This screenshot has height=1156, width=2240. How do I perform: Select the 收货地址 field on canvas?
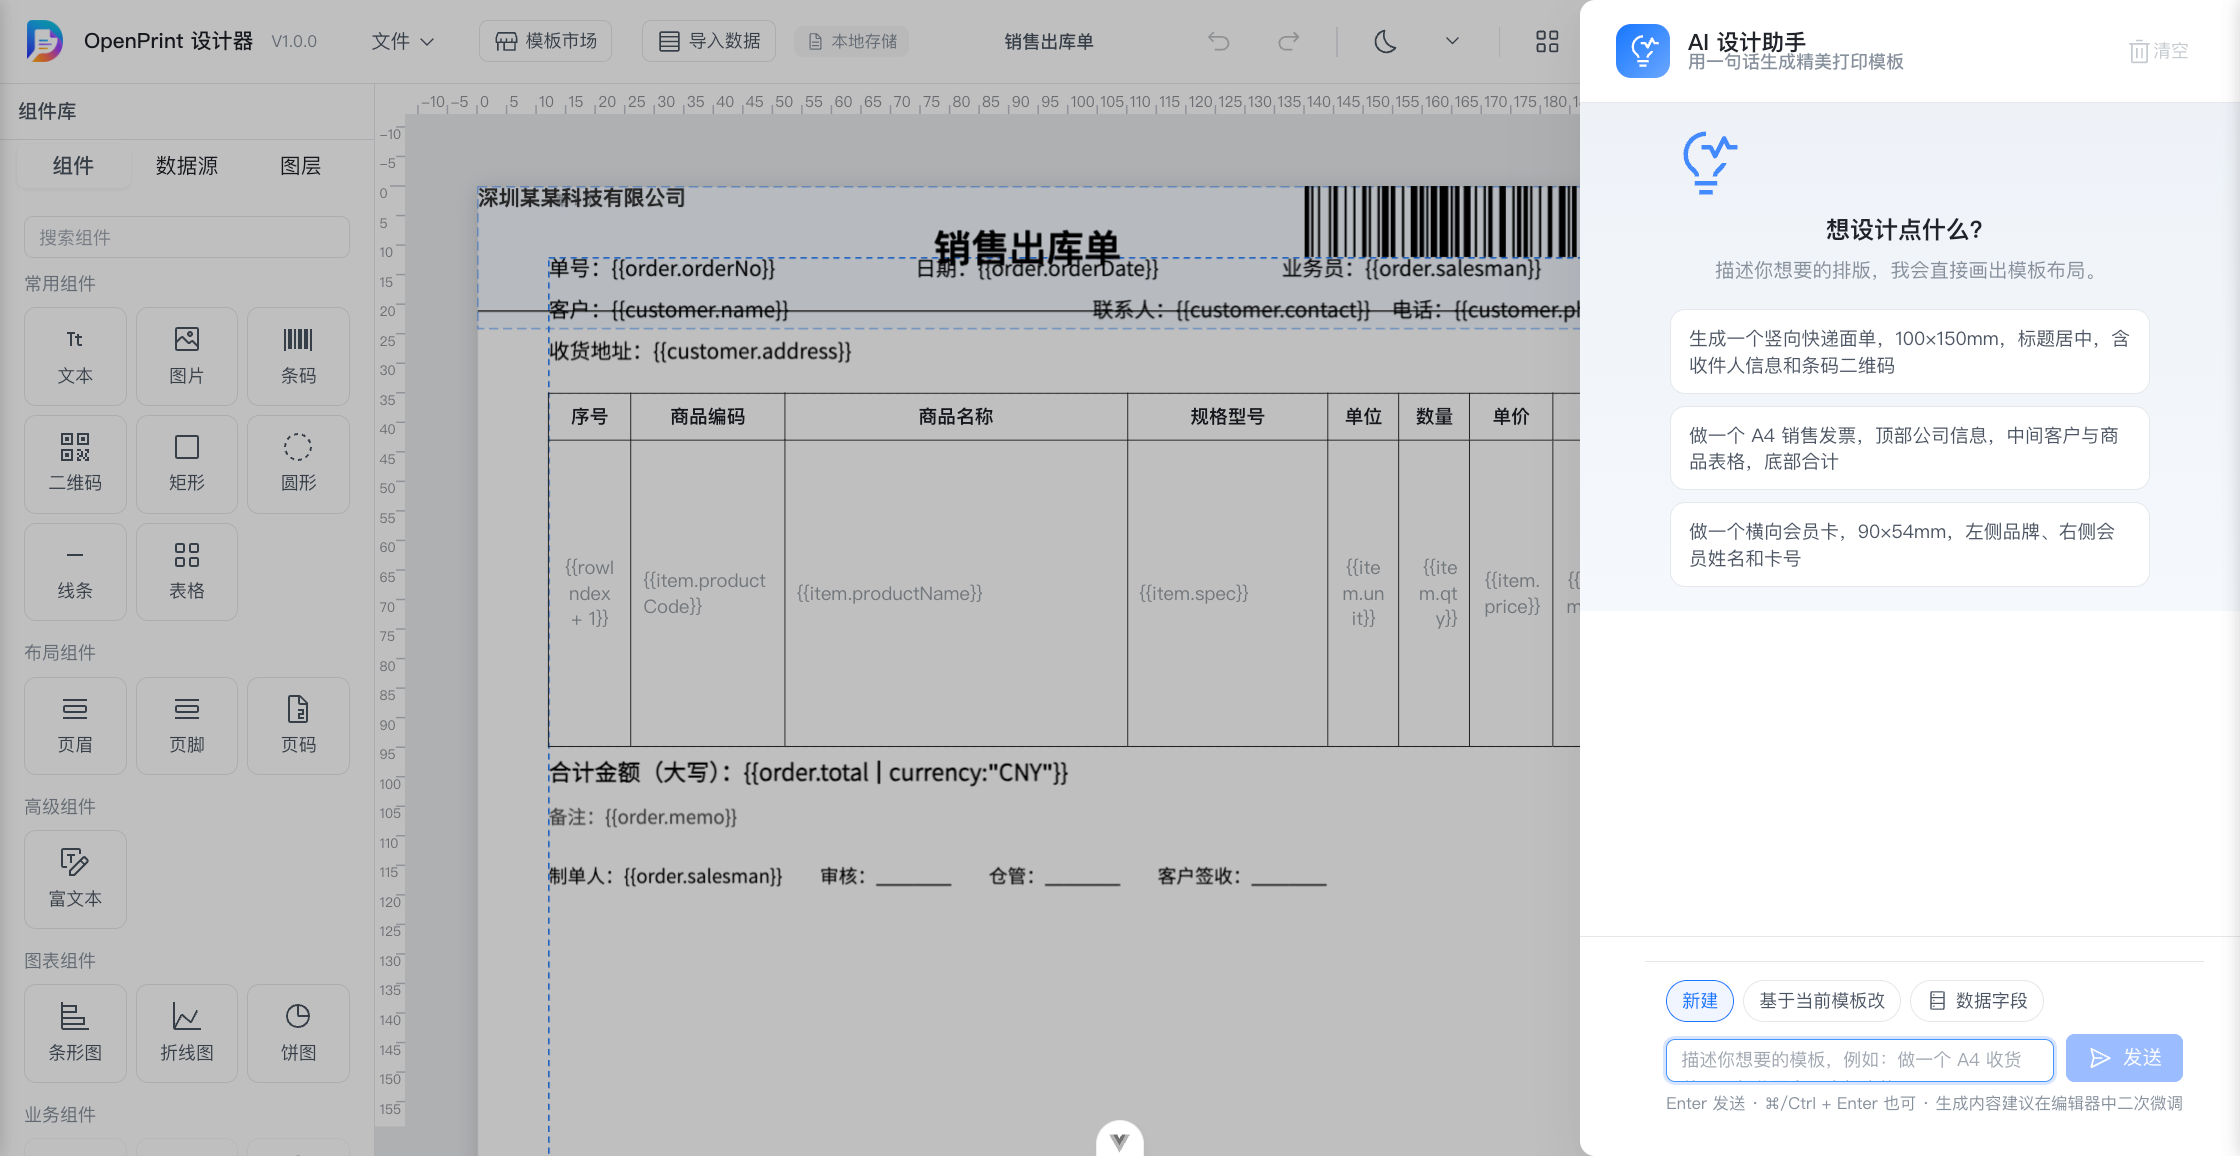coord(700,351)
